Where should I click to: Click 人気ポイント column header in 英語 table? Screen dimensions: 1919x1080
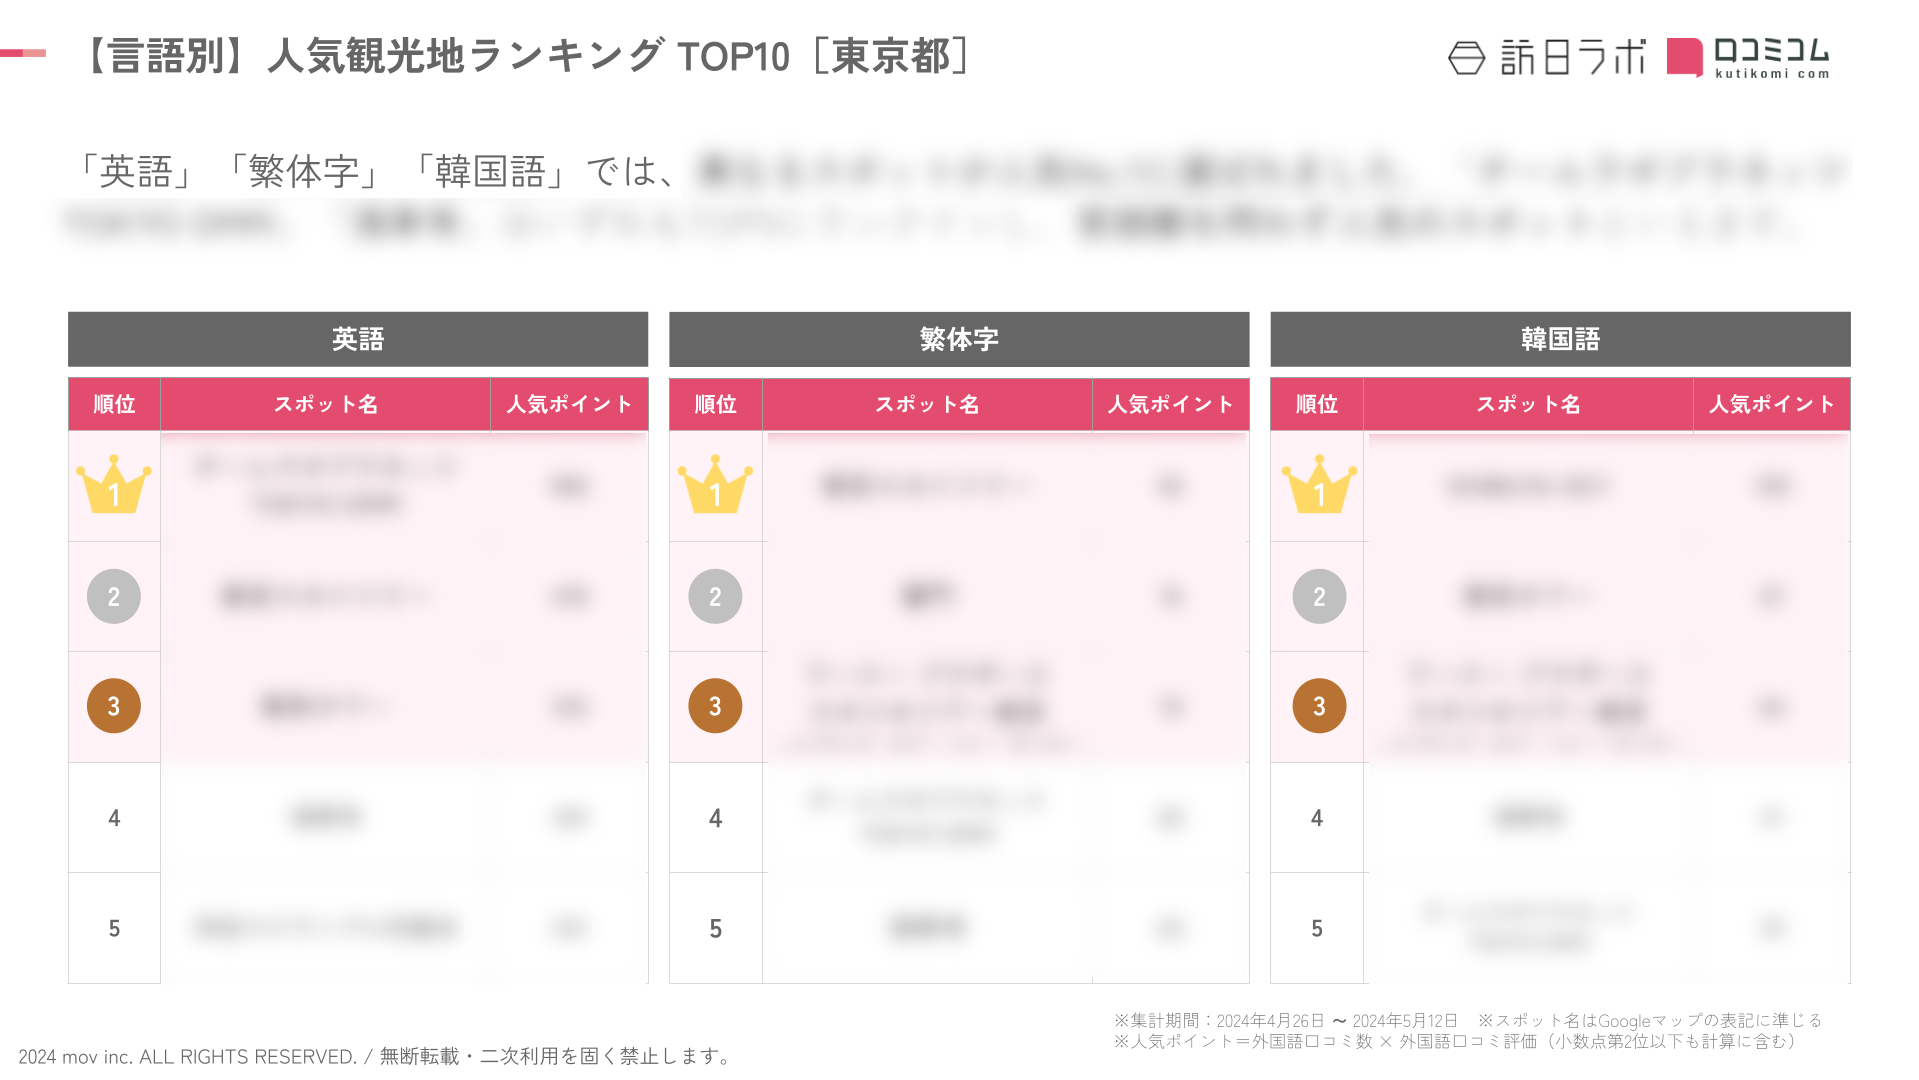569,404
